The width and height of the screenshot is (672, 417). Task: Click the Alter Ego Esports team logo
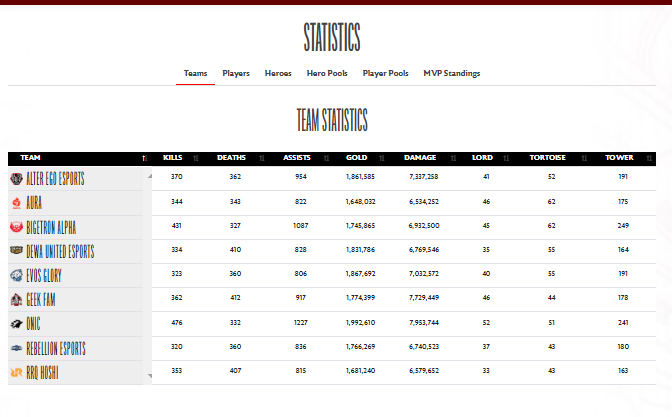point(16,179)
